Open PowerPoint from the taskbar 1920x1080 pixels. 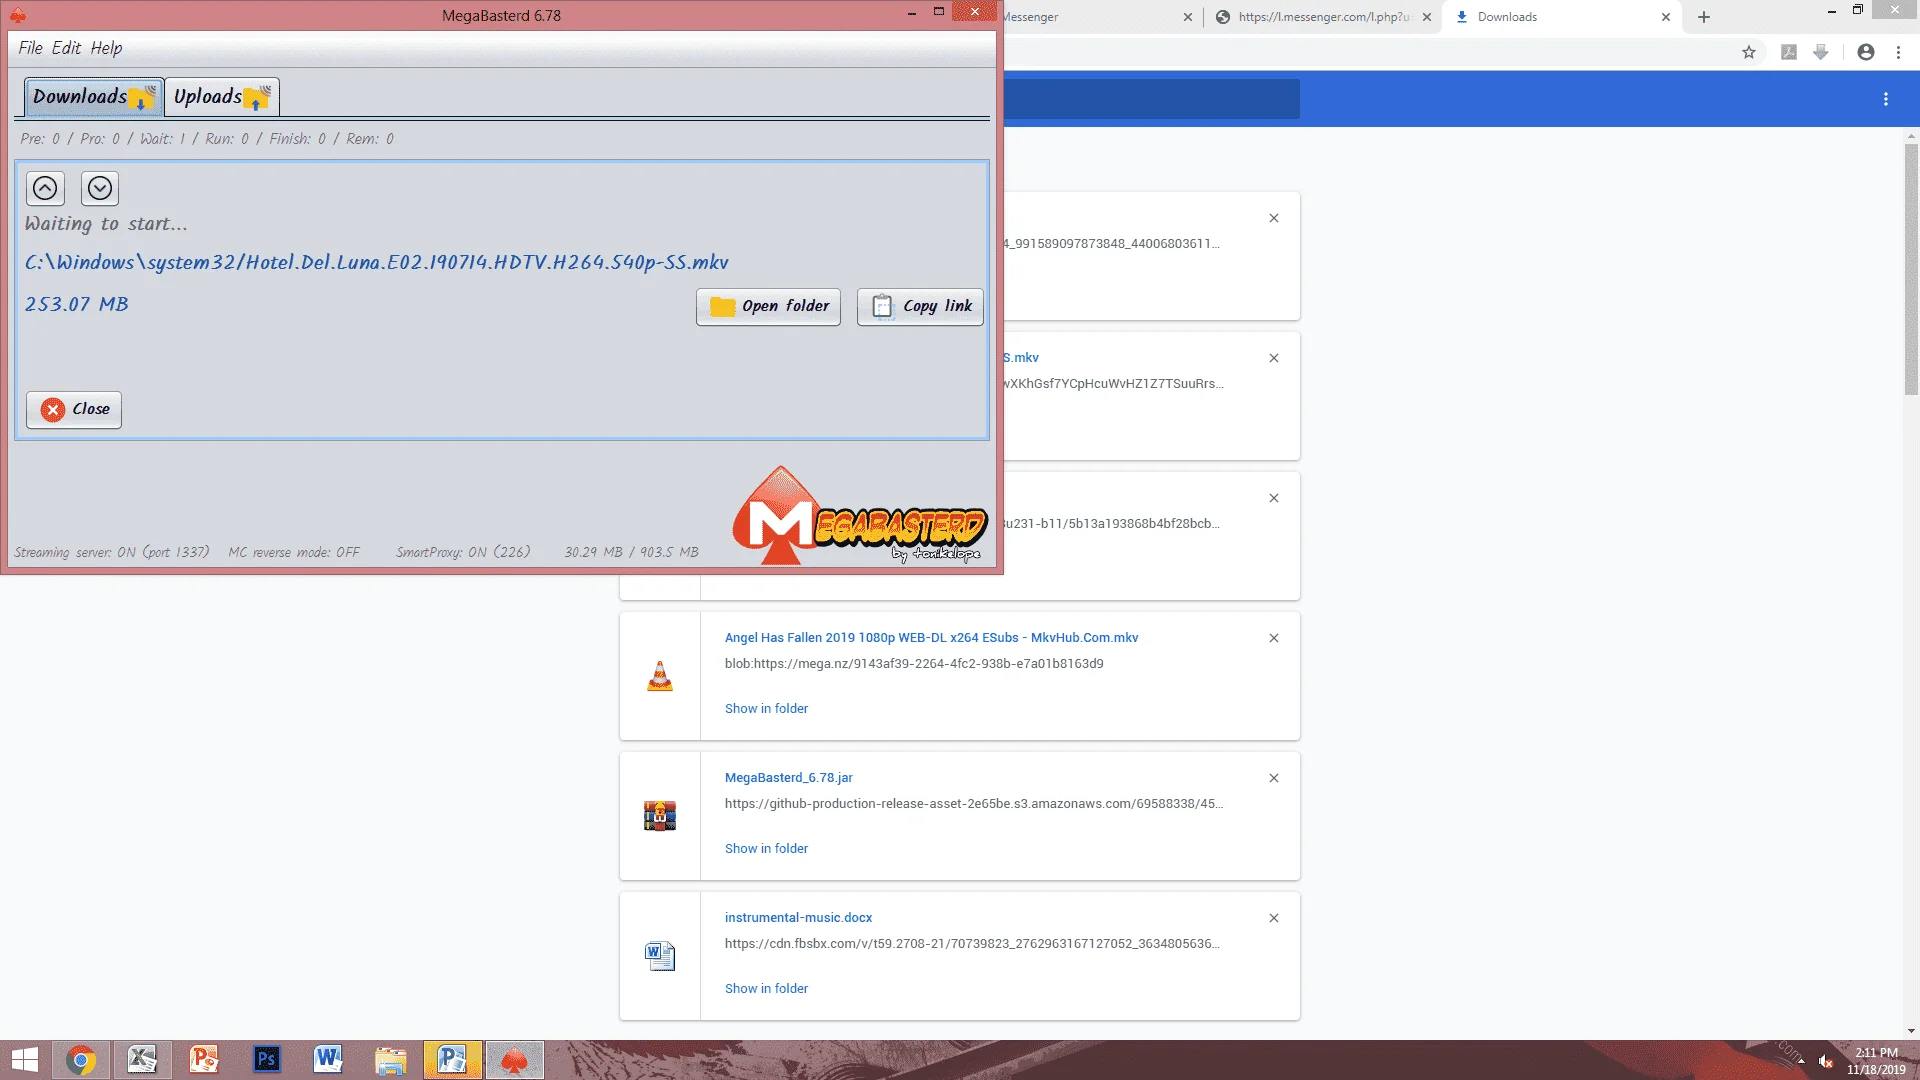204,1060
